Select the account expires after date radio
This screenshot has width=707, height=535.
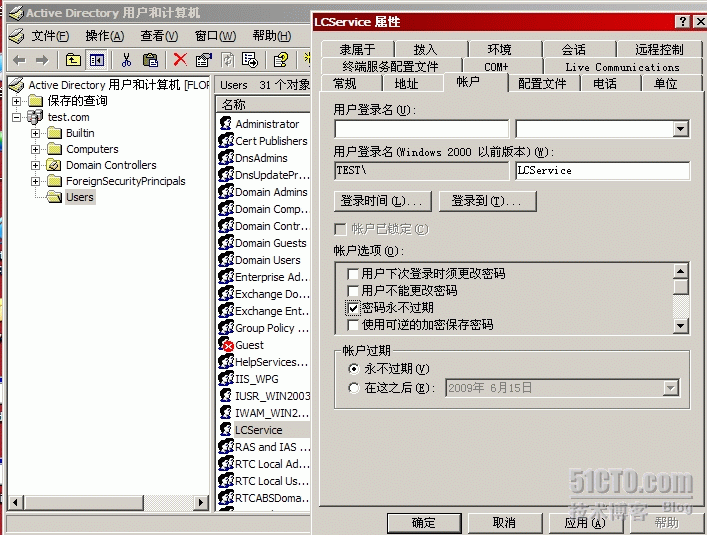354,388
